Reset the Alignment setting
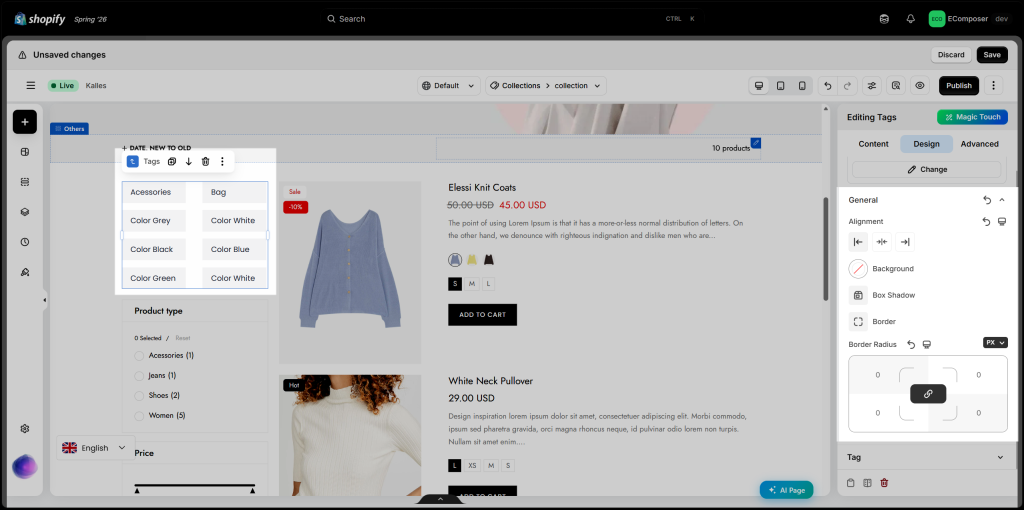This screenshot has width=1024, height=510. click(x=986, y=221)
